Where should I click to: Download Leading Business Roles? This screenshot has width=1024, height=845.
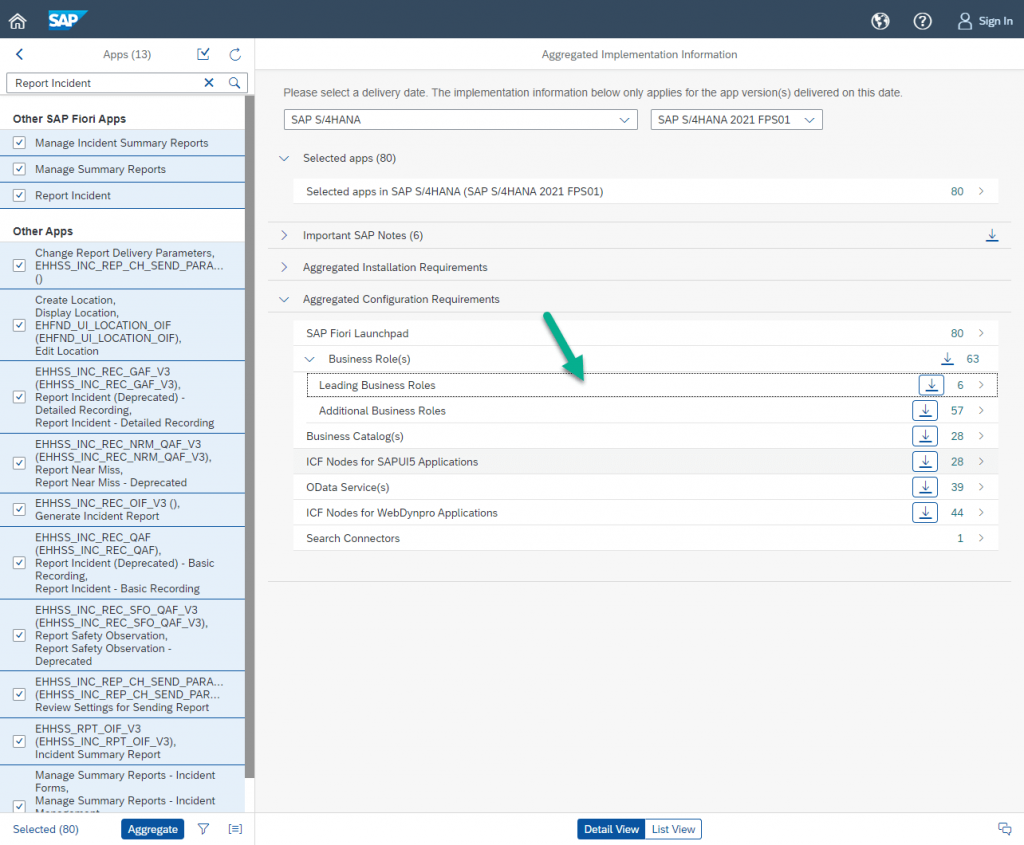931,385
